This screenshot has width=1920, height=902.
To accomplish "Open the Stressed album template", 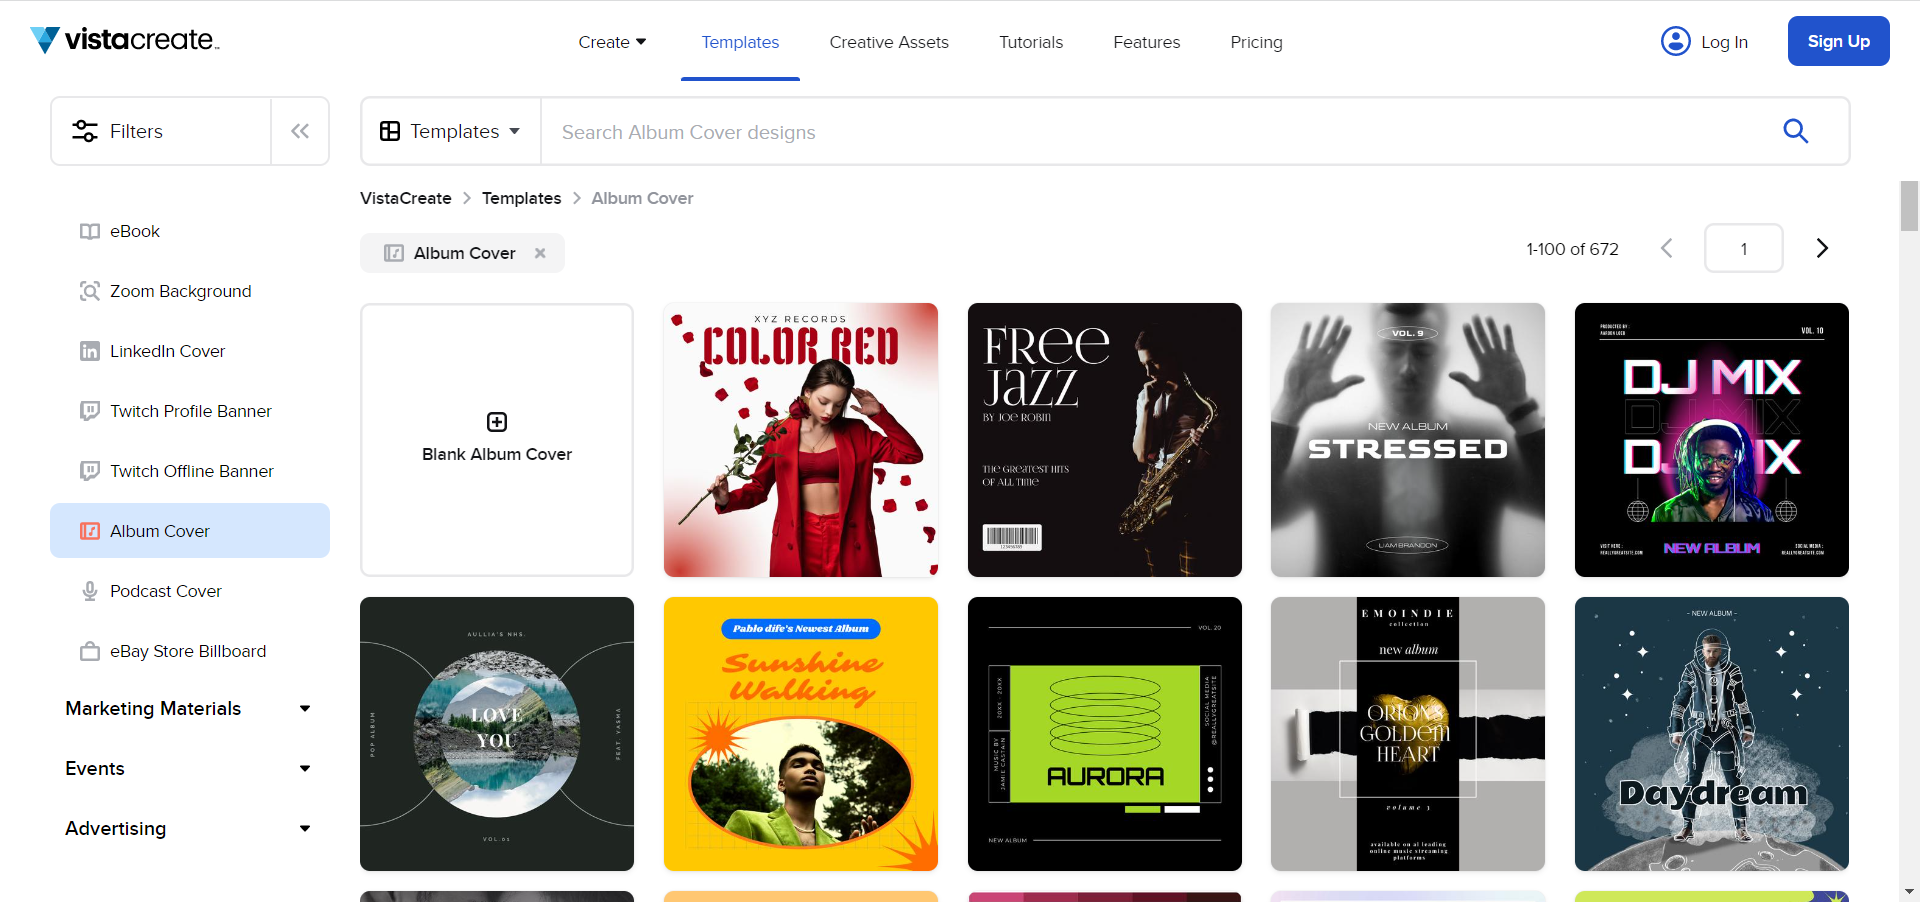I will pos(1408,440).
